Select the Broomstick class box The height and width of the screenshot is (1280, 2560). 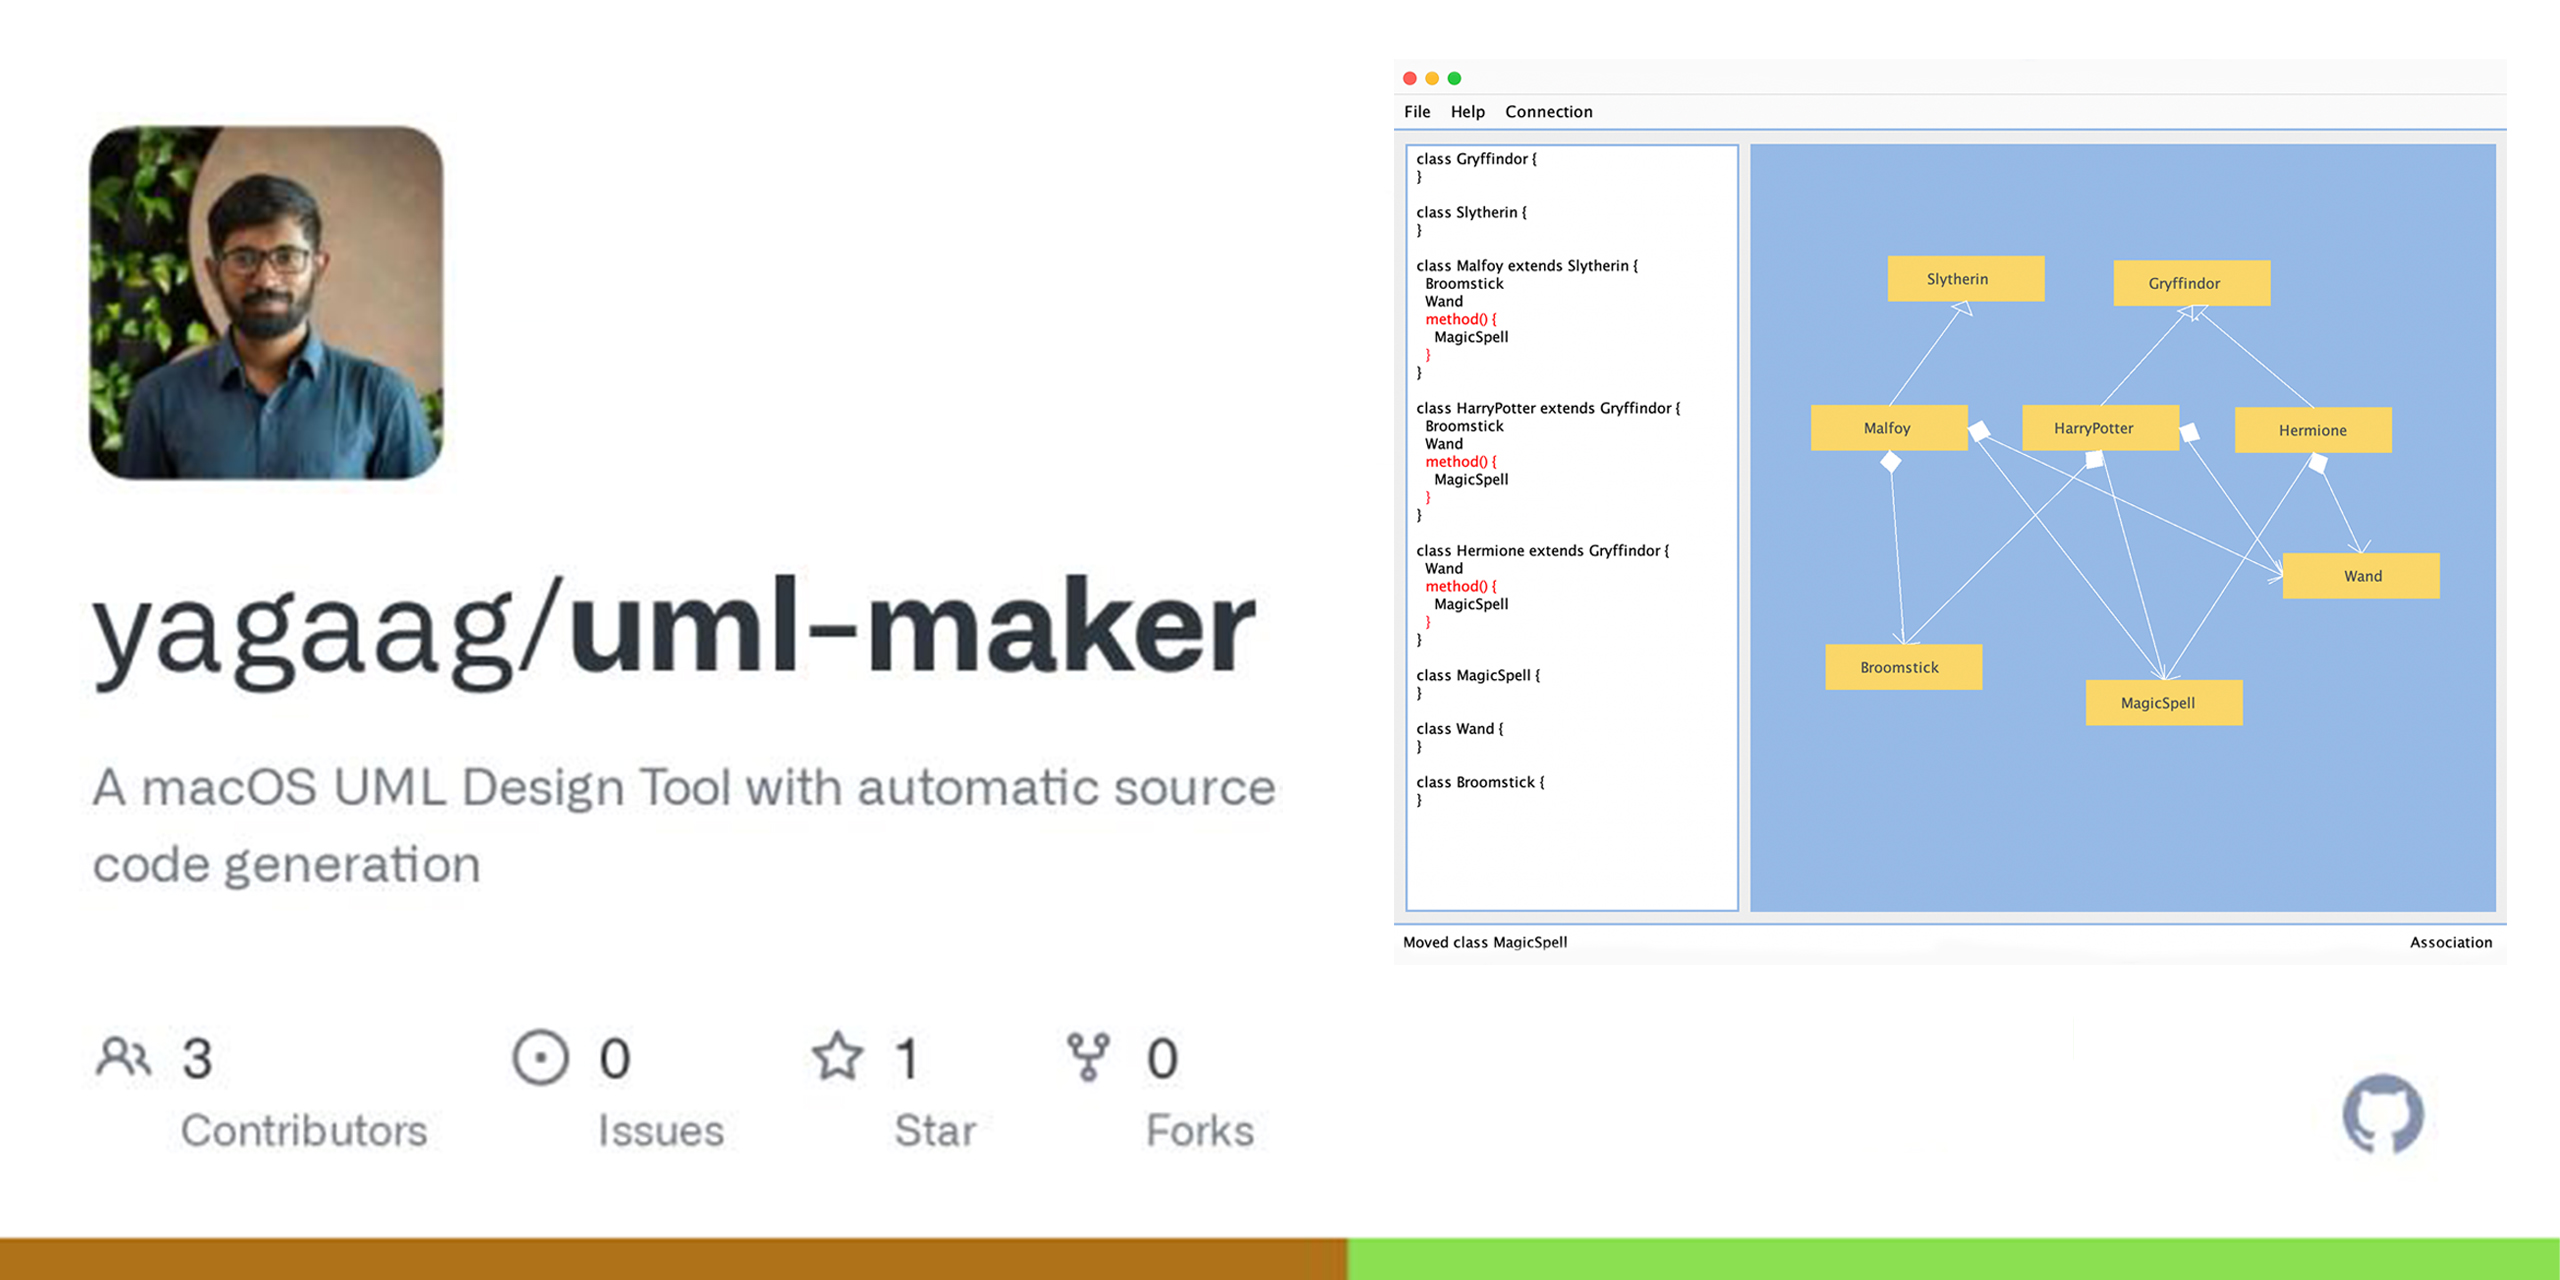(1903, 667)
